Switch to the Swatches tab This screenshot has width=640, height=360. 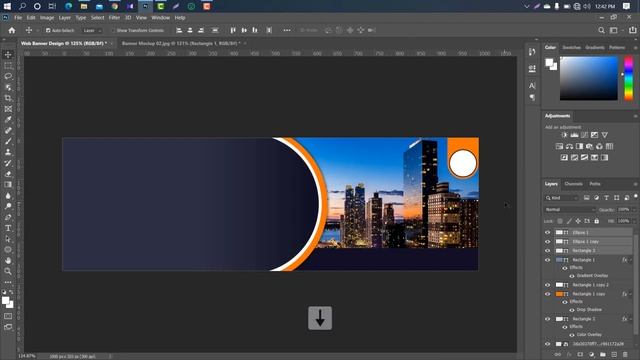click(x=571, y=47)
